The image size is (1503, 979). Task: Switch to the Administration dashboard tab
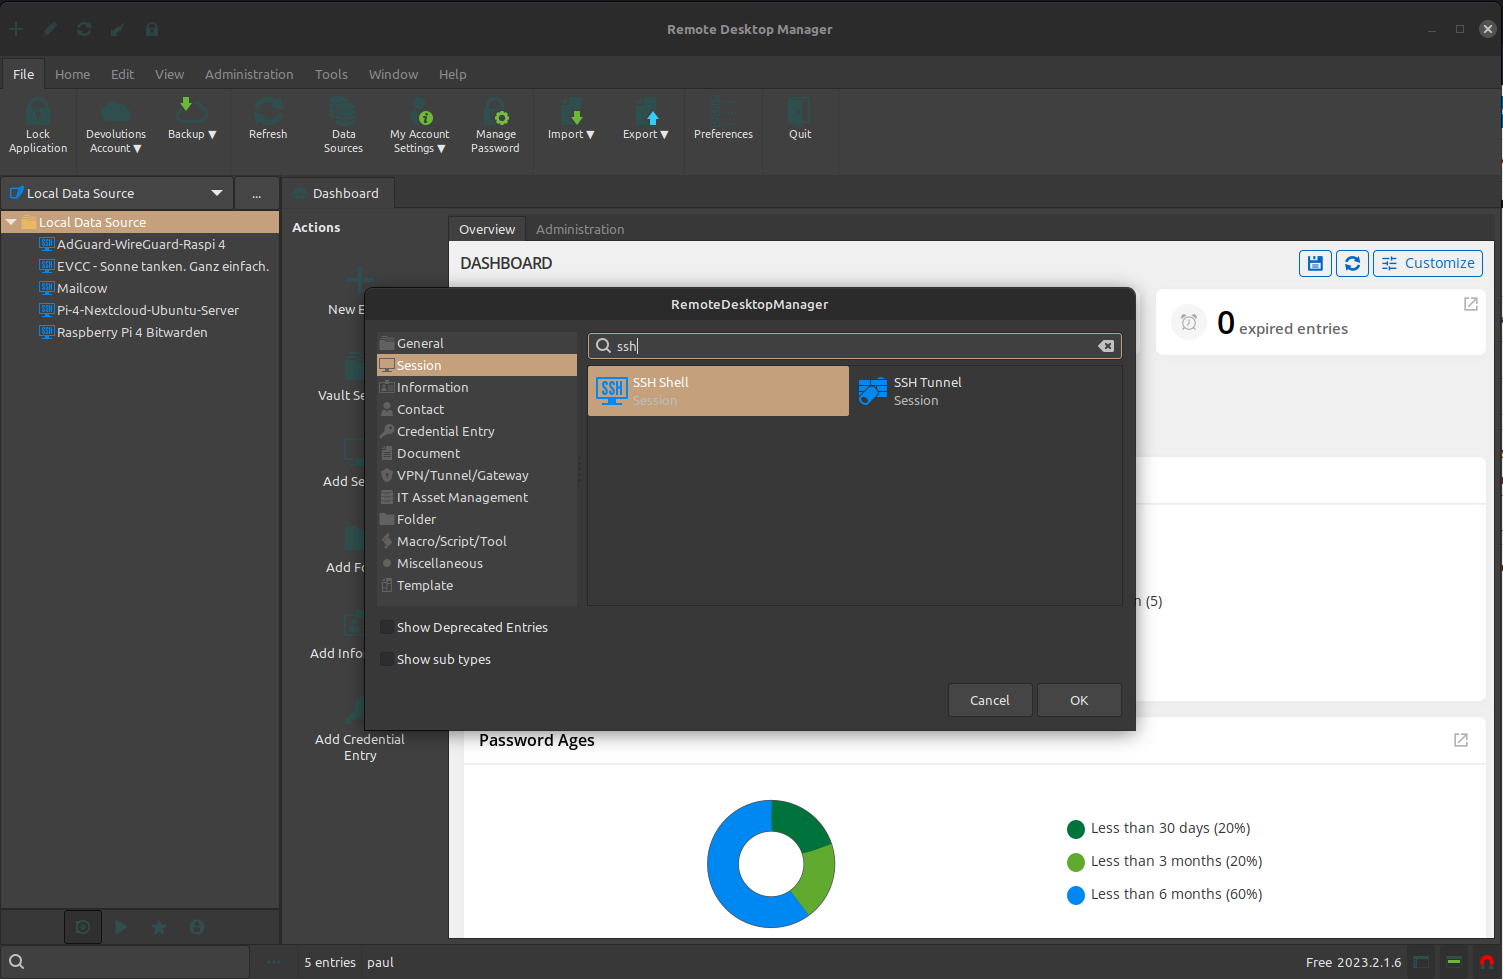pos(580,229)
